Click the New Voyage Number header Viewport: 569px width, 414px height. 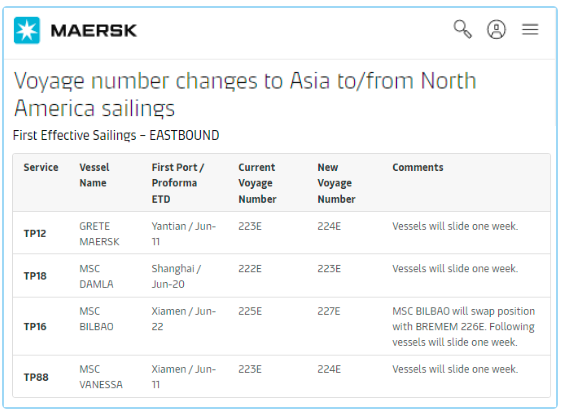tap(336, 183)
